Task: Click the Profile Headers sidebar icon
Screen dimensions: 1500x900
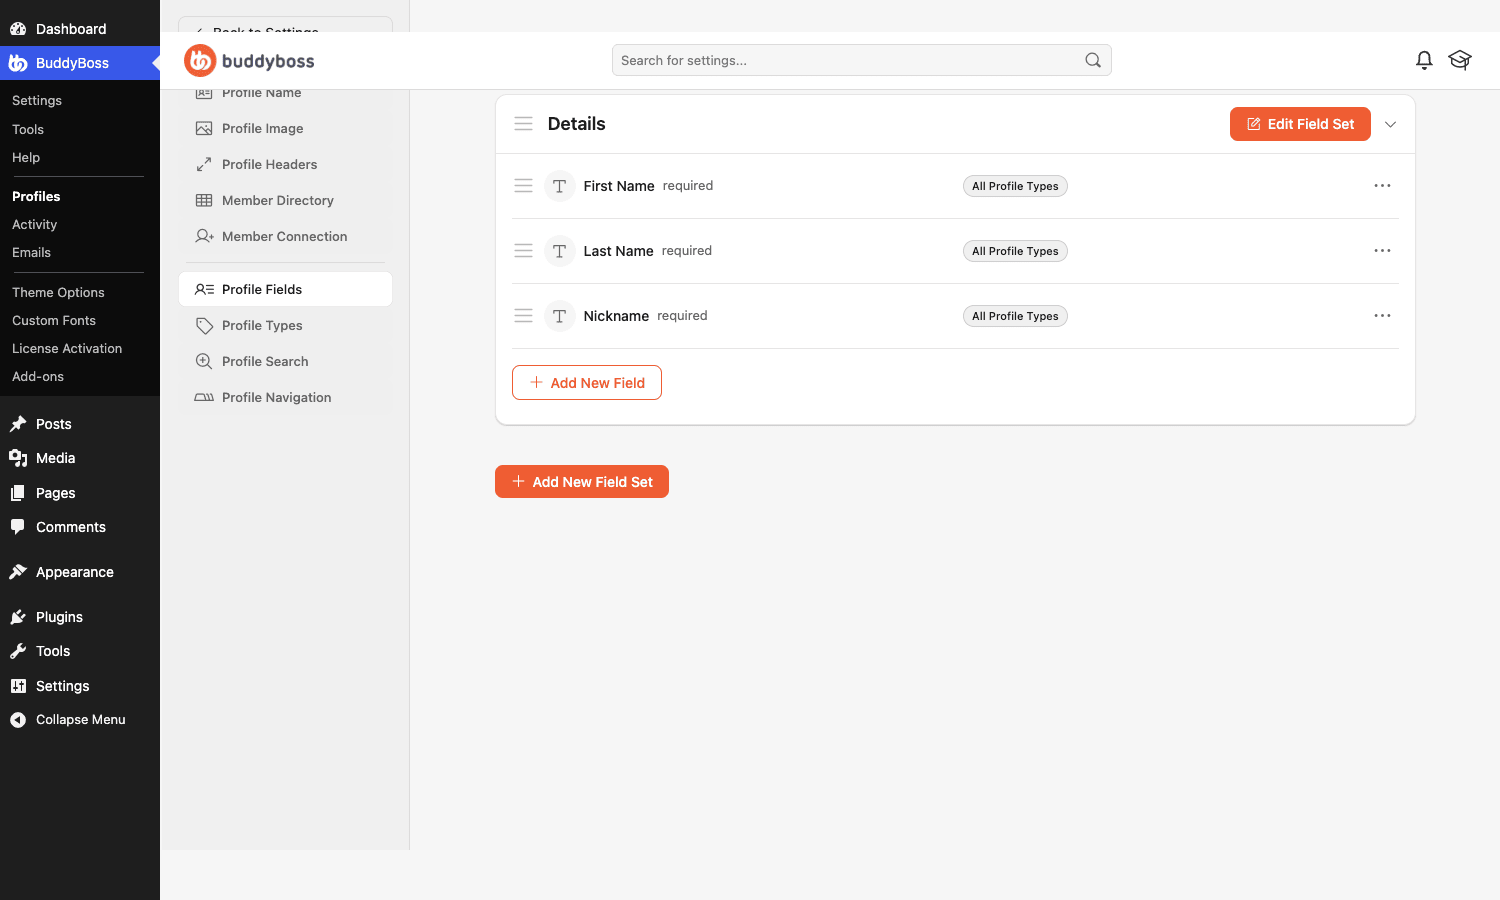Action: tap(204, 164)
